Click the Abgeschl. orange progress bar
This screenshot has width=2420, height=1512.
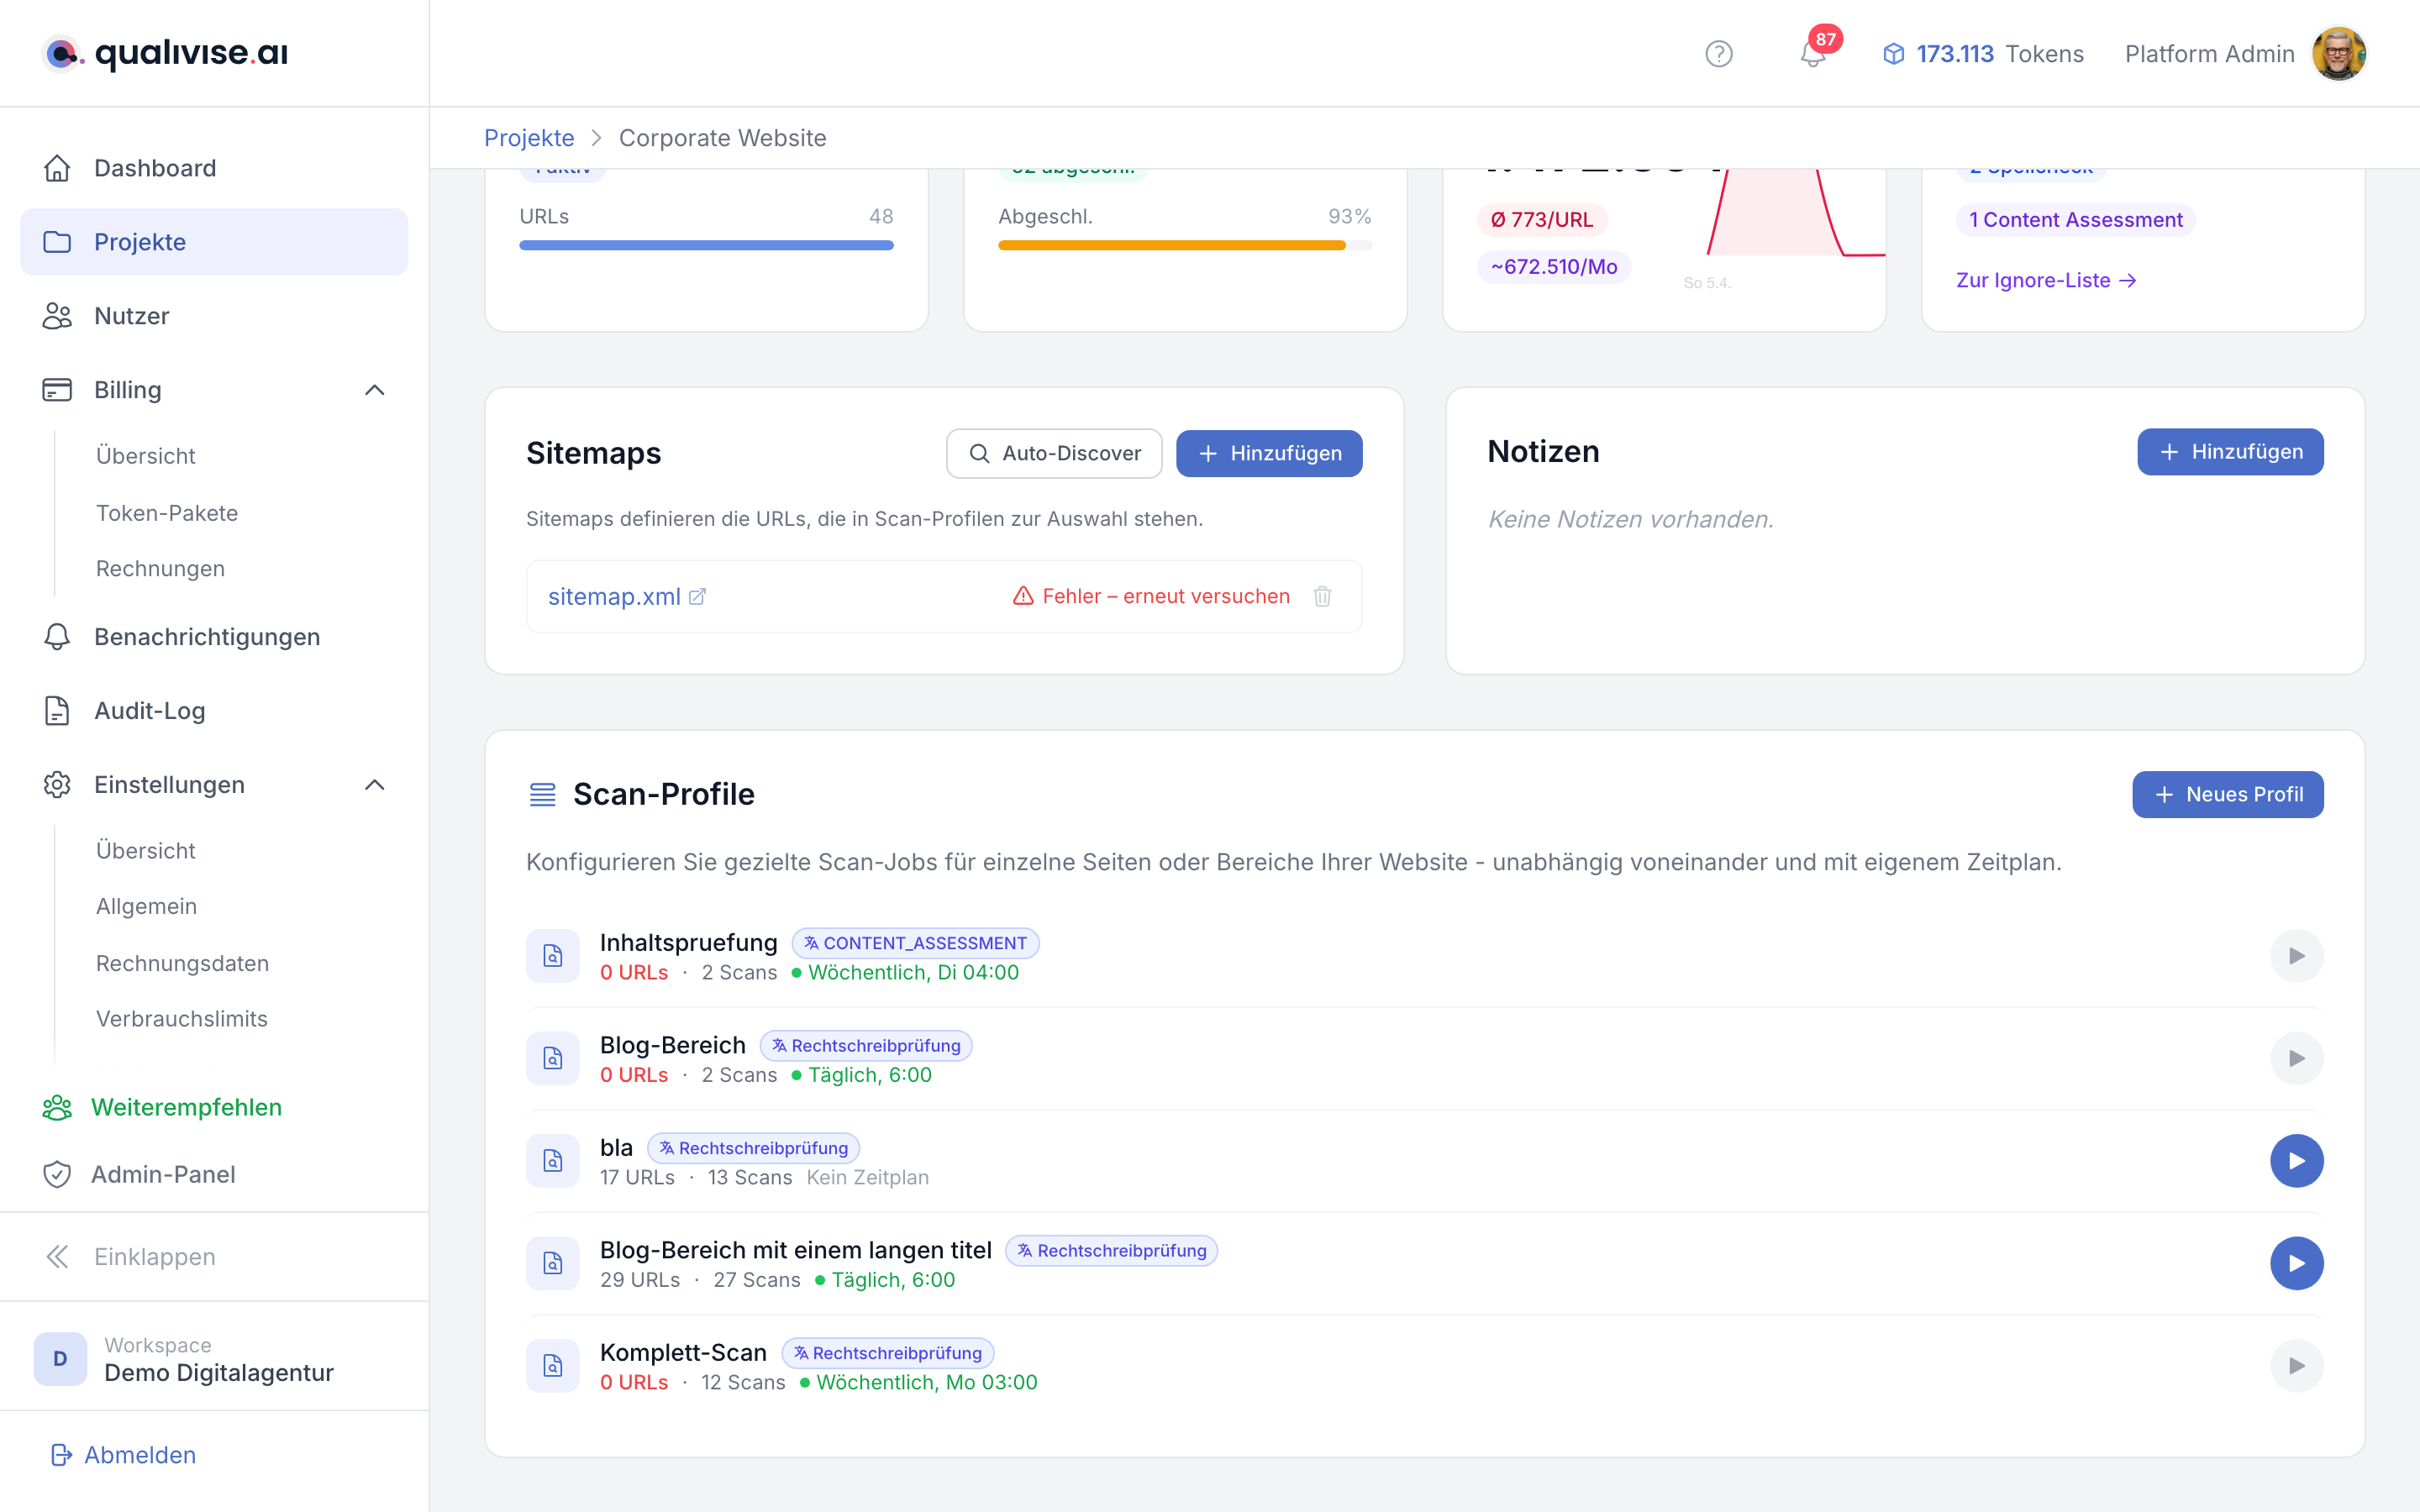[1185, 245]
